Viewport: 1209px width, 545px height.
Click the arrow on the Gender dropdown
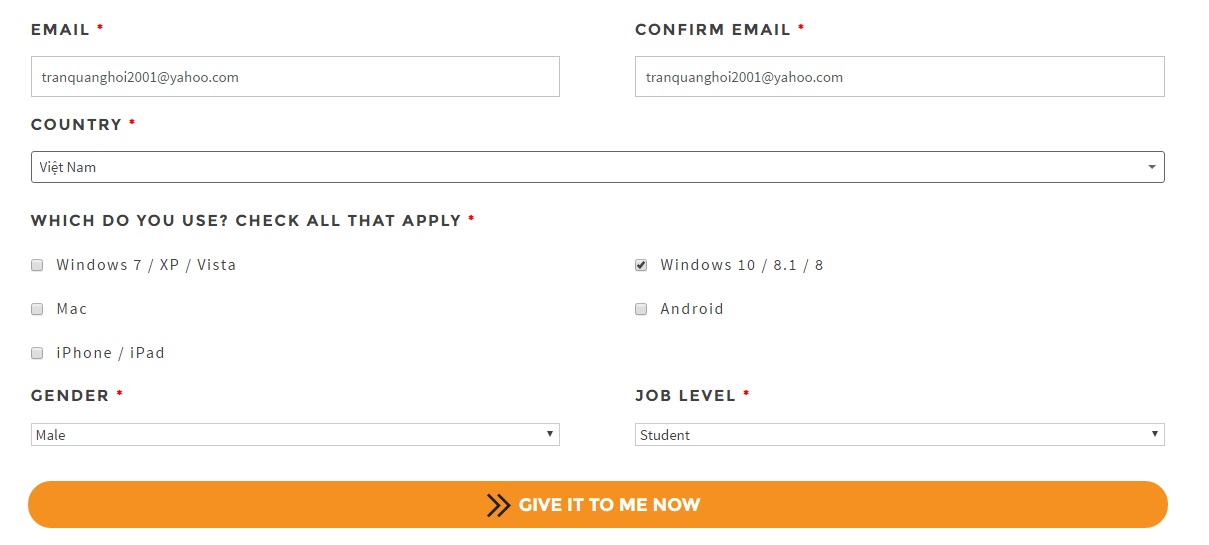pos(550,434)
